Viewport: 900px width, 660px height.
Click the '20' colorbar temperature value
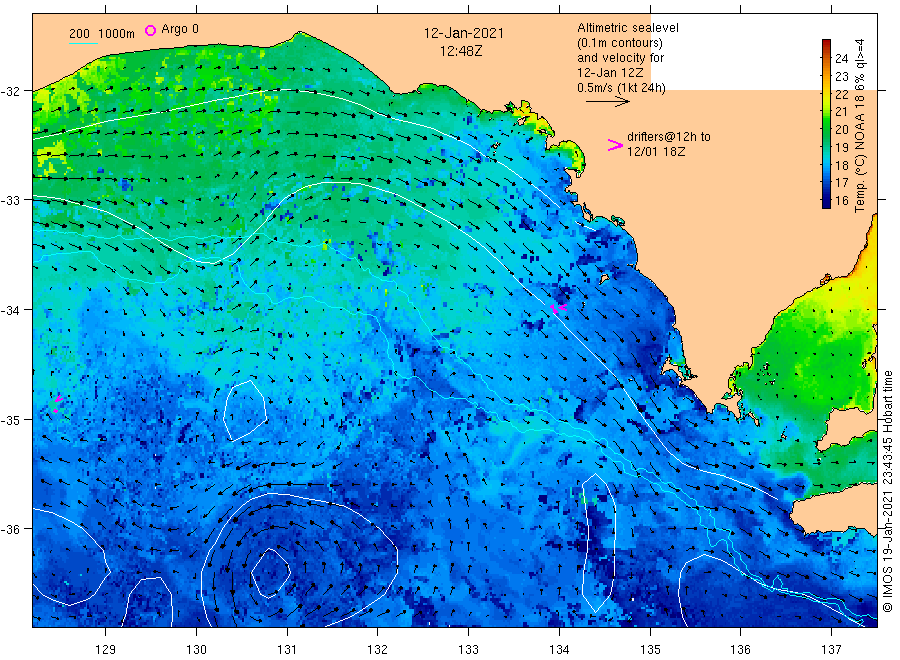(x=841, y=129)
